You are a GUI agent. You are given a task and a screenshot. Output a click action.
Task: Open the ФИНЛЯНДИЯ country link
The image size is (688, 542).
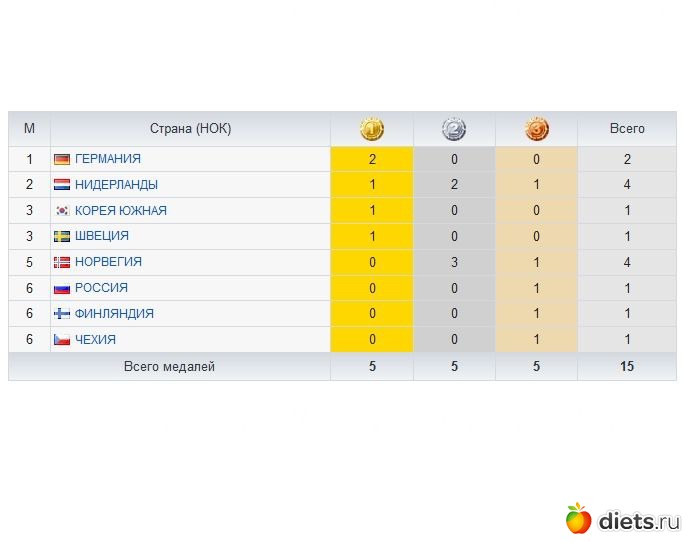coord(114,314)
